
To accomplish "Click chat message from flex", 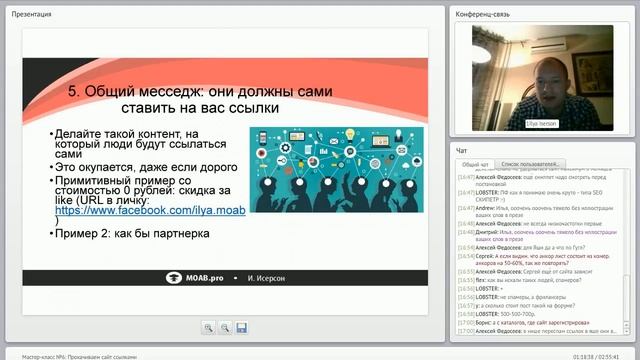I will (520, 280).
